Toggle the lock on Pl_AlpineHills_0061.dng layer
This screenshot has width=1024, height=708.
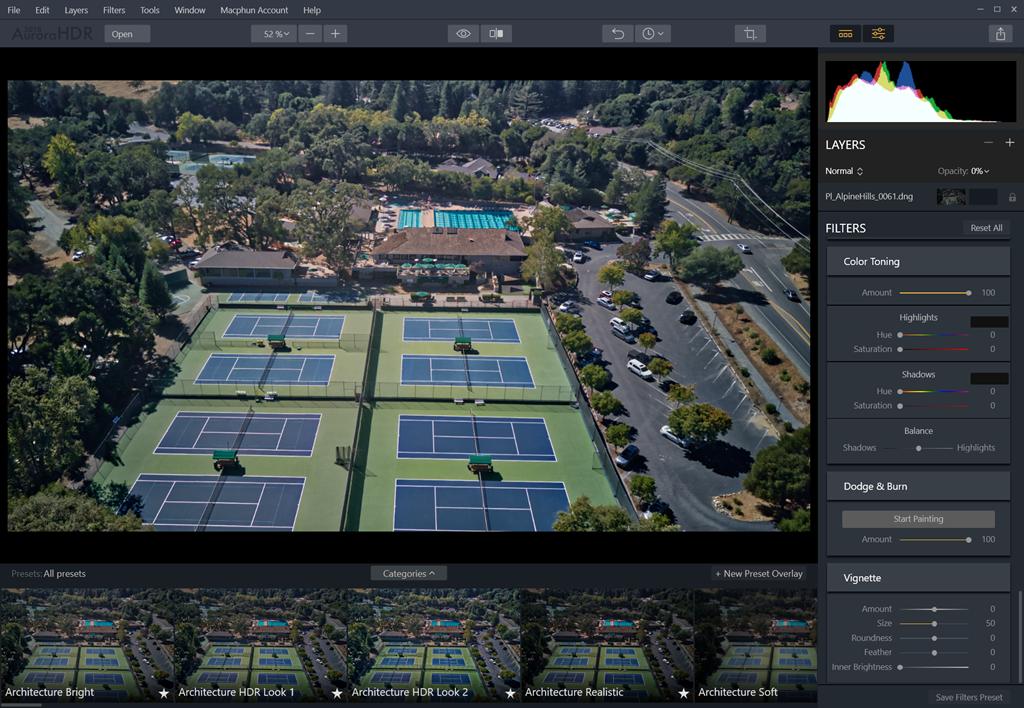click(1010, 196)
